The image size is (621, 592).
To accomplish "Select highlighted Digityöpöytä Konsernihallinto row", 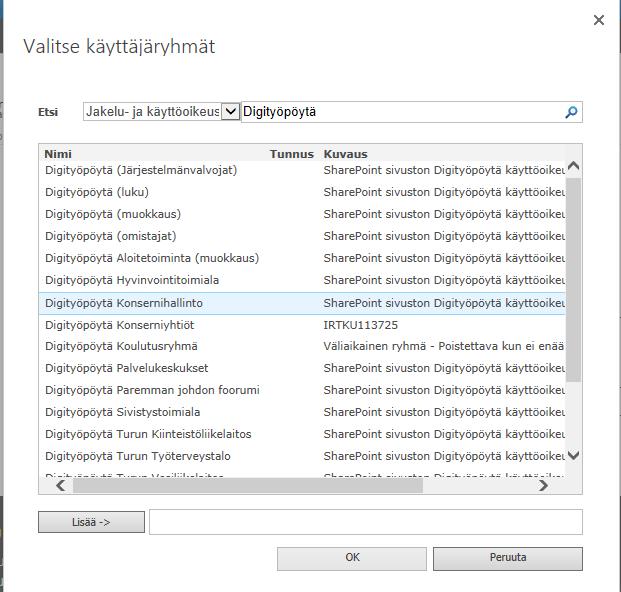I will tap(302, 303).
